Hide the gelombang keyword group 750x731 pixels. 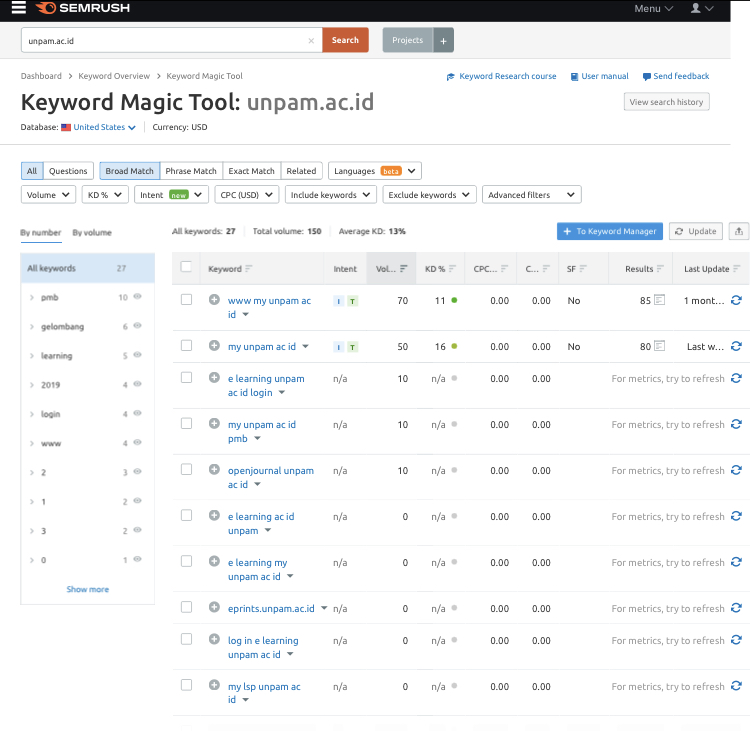[x=137, y=326]
